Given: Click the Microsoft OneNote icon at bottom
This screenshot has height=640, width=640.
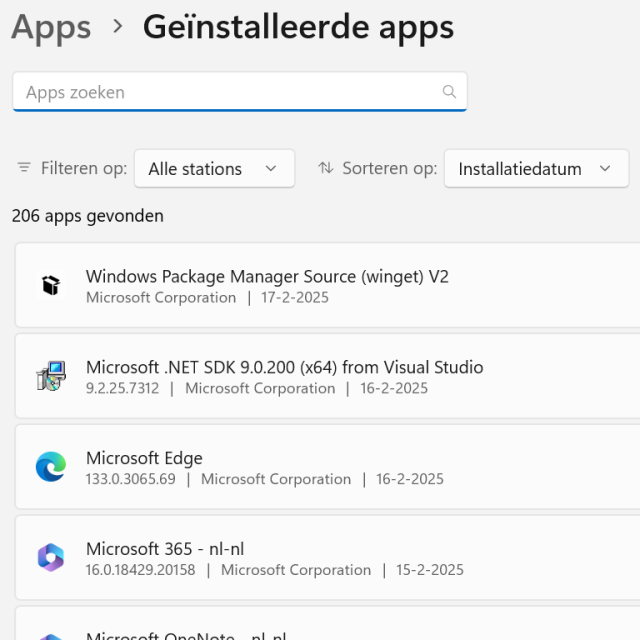Looking at the screenshot, I should click(51, 637).
